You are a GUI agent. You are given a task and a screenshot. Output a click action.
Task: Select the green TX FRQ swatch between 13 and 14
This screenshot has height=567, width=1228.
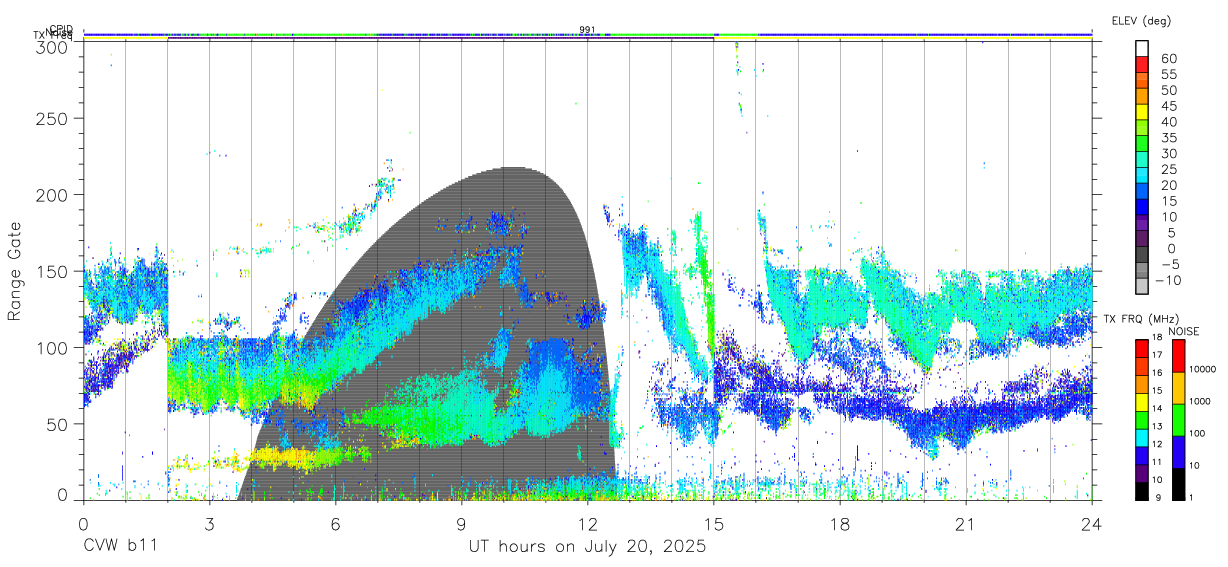click(1141, 418)
